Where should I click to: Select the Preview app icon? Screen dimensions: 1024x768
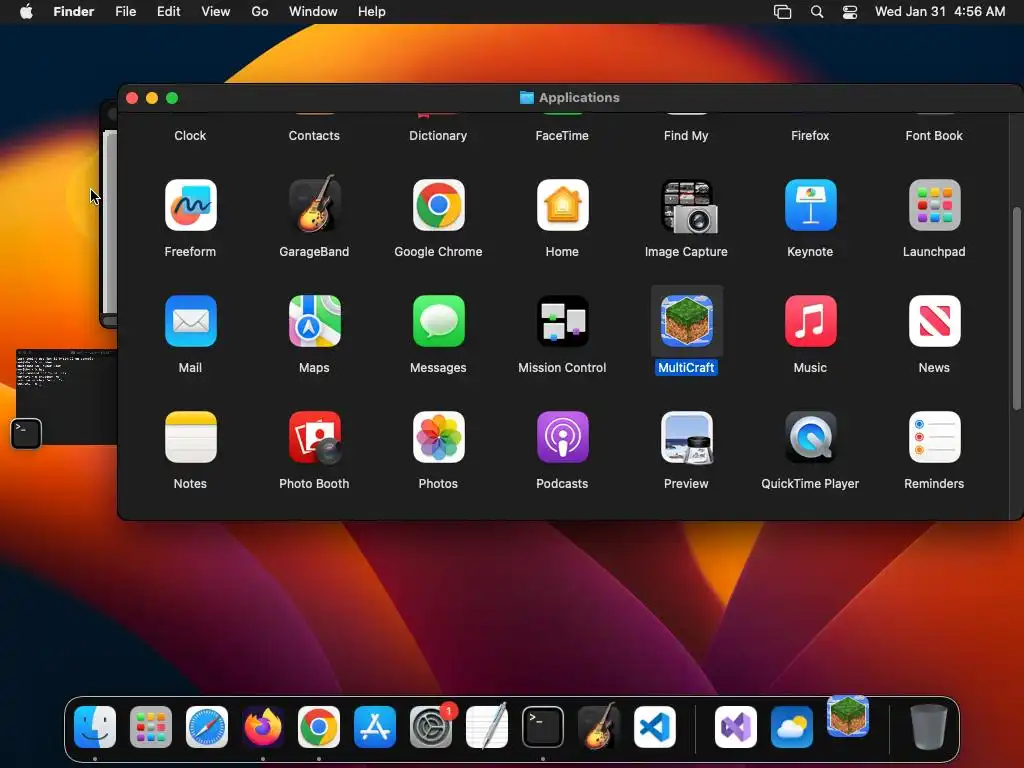[x=686, y=437]
